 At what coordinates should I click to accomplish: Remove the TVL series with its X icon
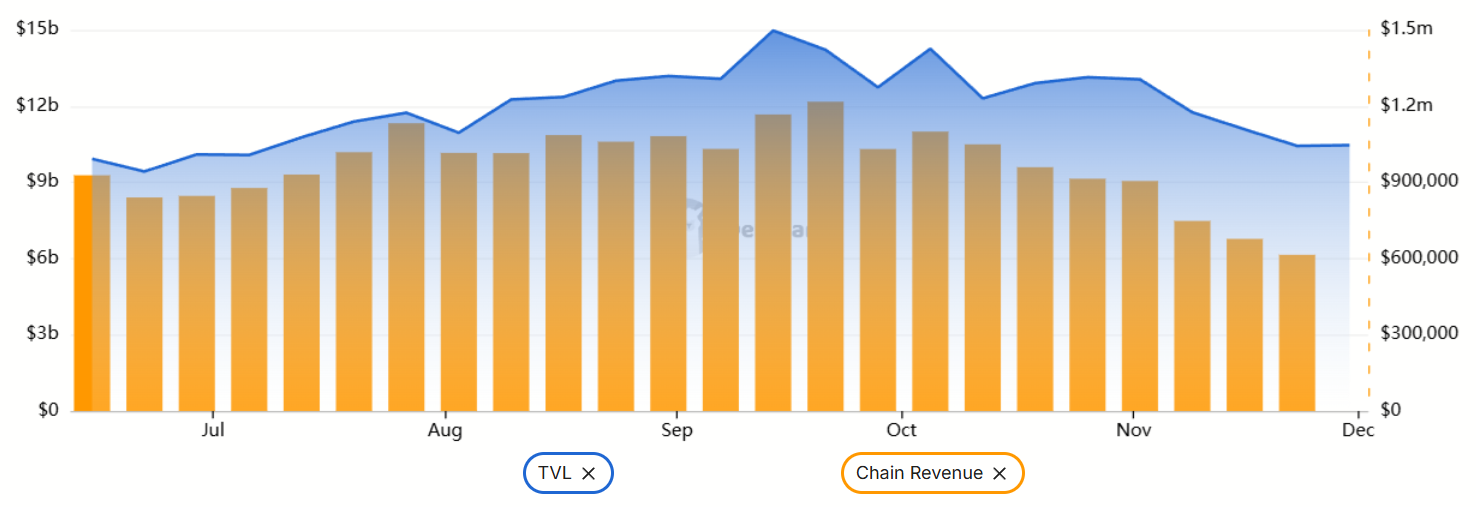click(589, 474)
